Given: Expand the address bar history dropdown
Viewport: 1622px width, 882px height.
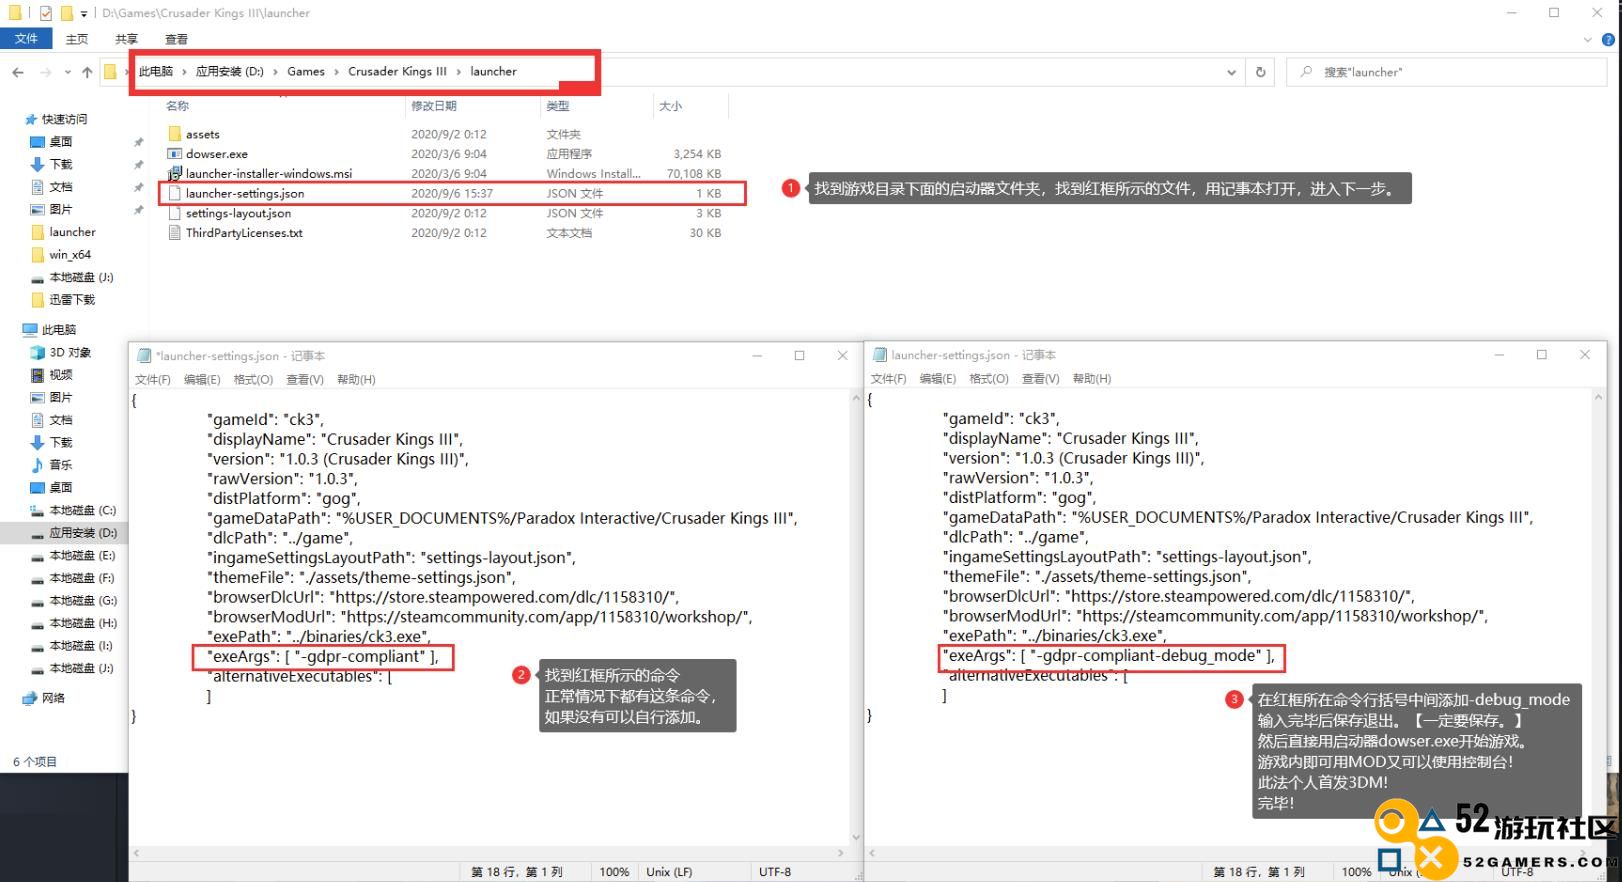Looking at the screenshot, I should coord(1231,72).
